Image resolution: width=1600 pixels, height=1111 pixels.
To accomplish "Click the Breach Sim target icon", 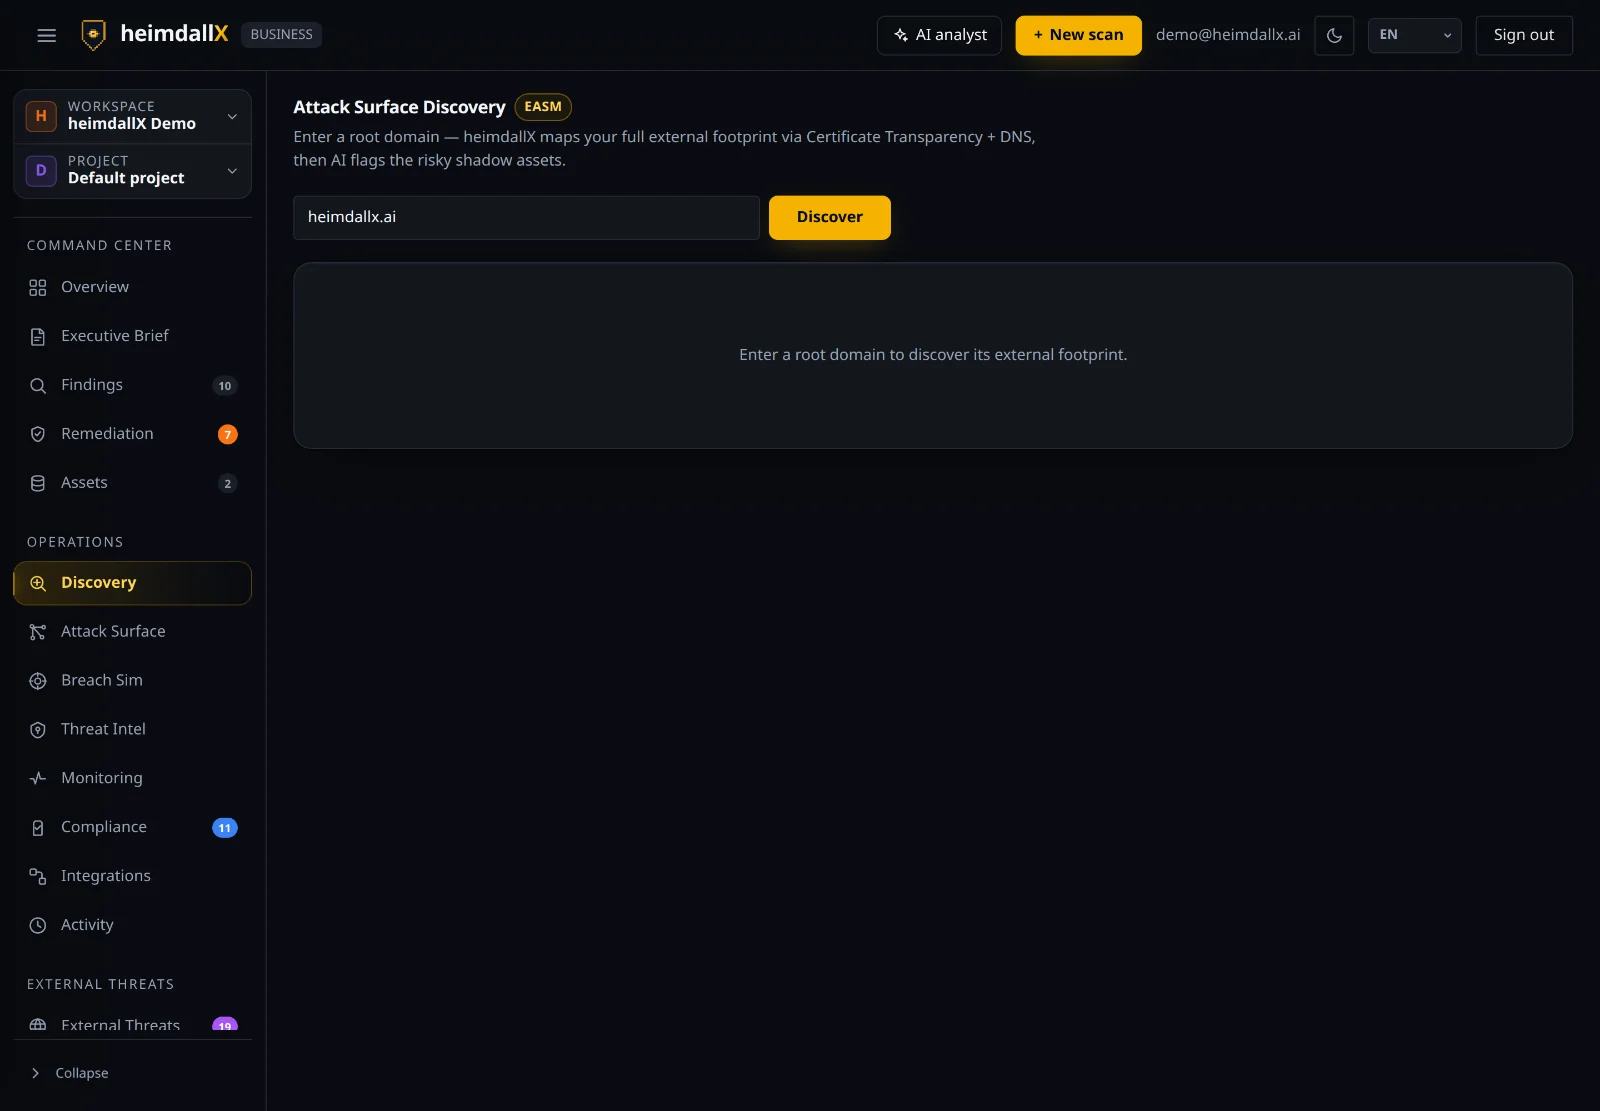I will pyautogui.click(x=38, y=681).
